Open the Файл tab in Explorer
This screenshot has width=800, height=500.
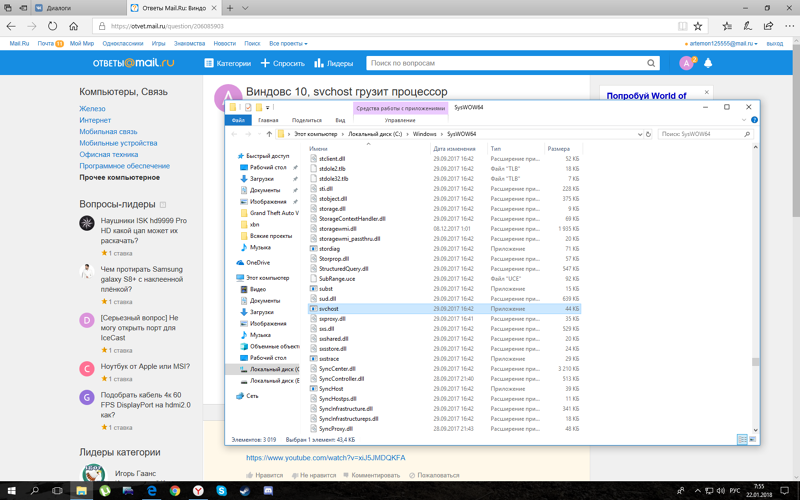(238, 120)
